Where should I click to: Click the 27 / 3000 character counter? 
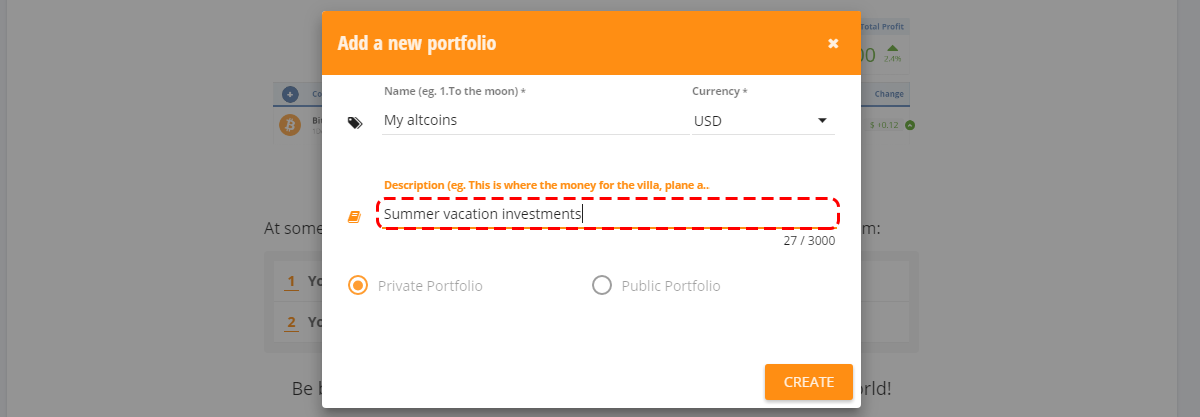(x=809, y=240)
